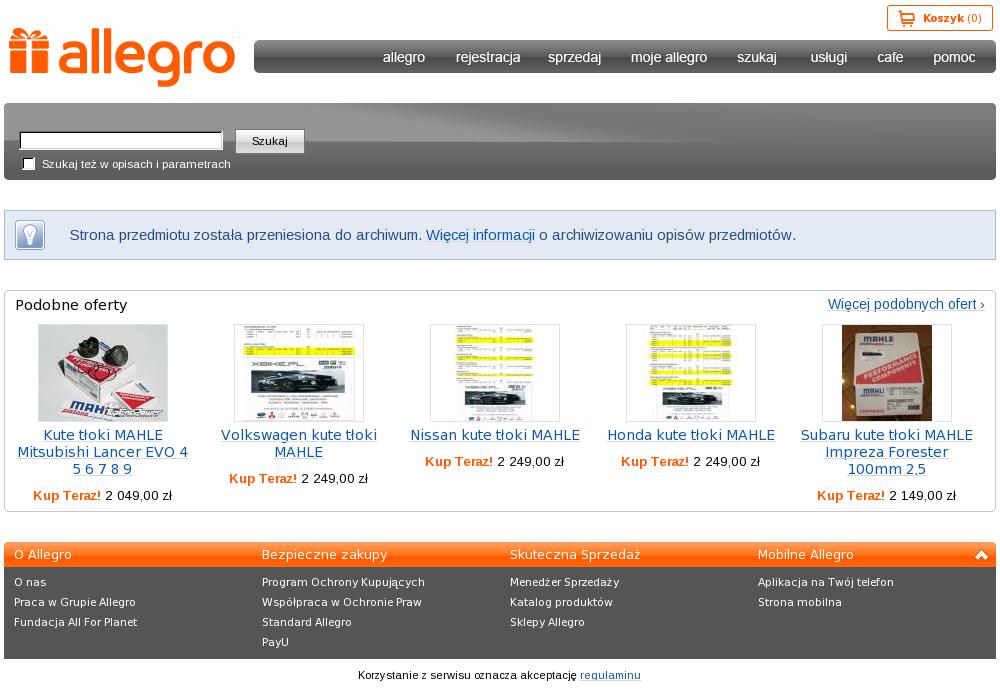Image resolution: width=1000 pixels, height=695 pixels.
Task: Click the Bezpieczne zakupy footer heading
Action: click(324, 555)
